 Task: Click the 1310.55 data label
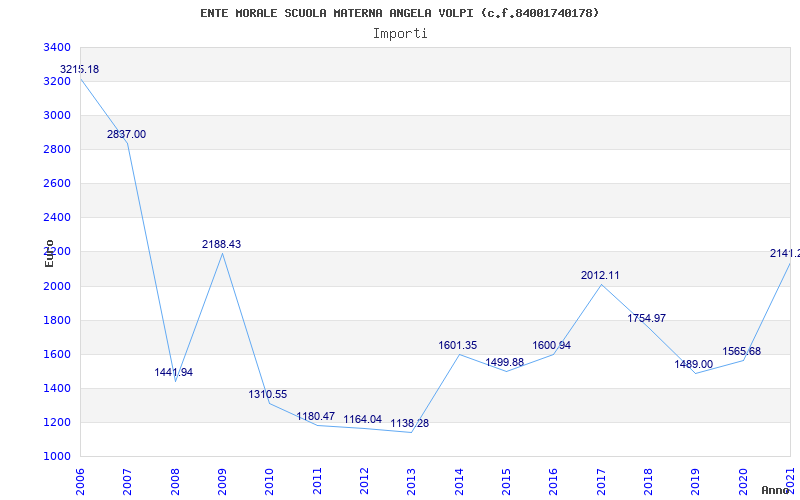[268, 394]
